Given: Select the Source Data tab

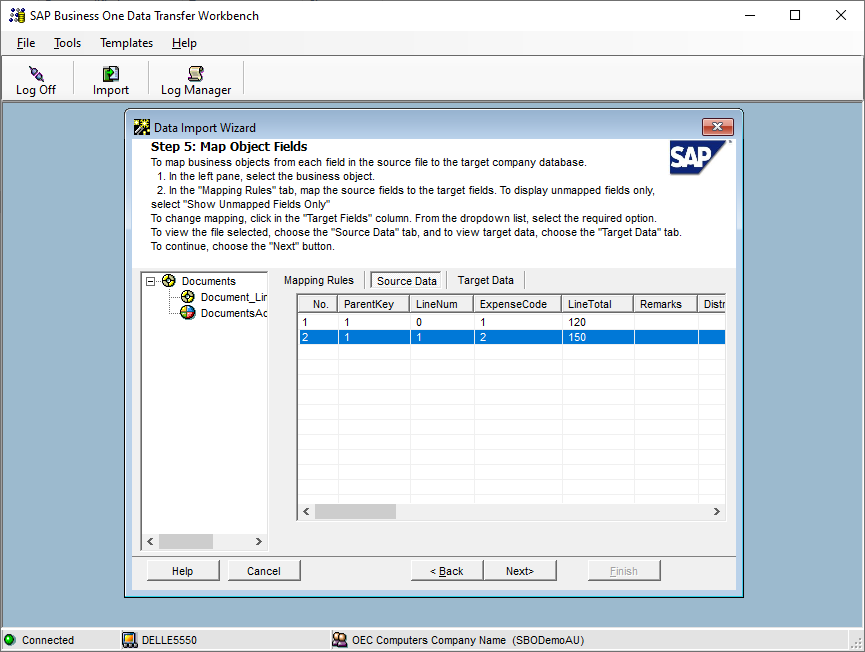Looking at the screenshot, I should [407, 281].
